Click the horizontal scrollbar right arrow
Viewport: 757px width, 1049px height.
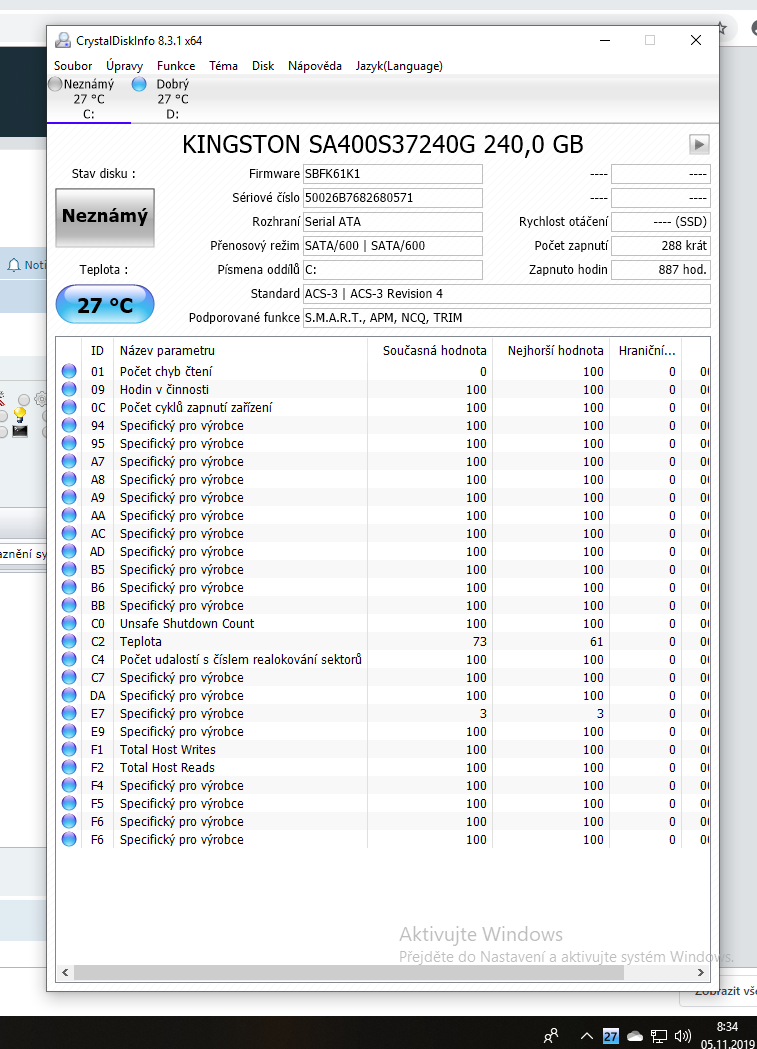pos(703,972)
